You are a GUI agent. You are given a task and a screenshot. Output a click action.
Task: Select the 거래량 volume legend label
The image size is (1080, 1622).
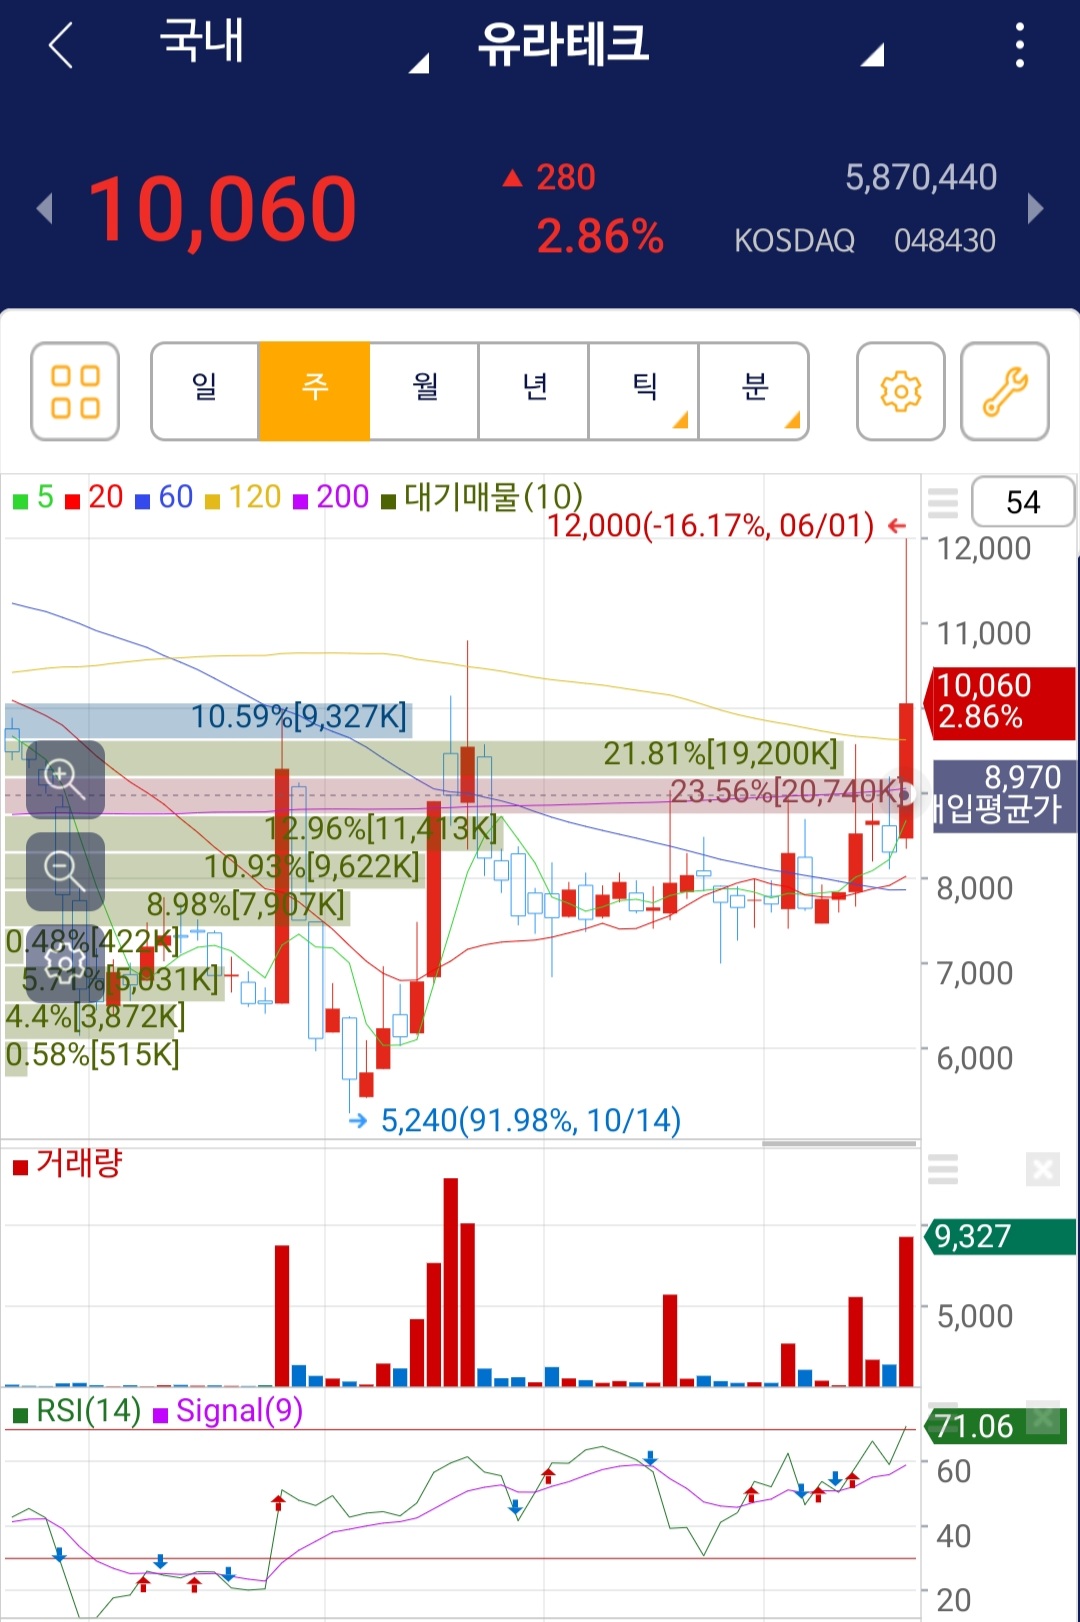coord(67,1164)
